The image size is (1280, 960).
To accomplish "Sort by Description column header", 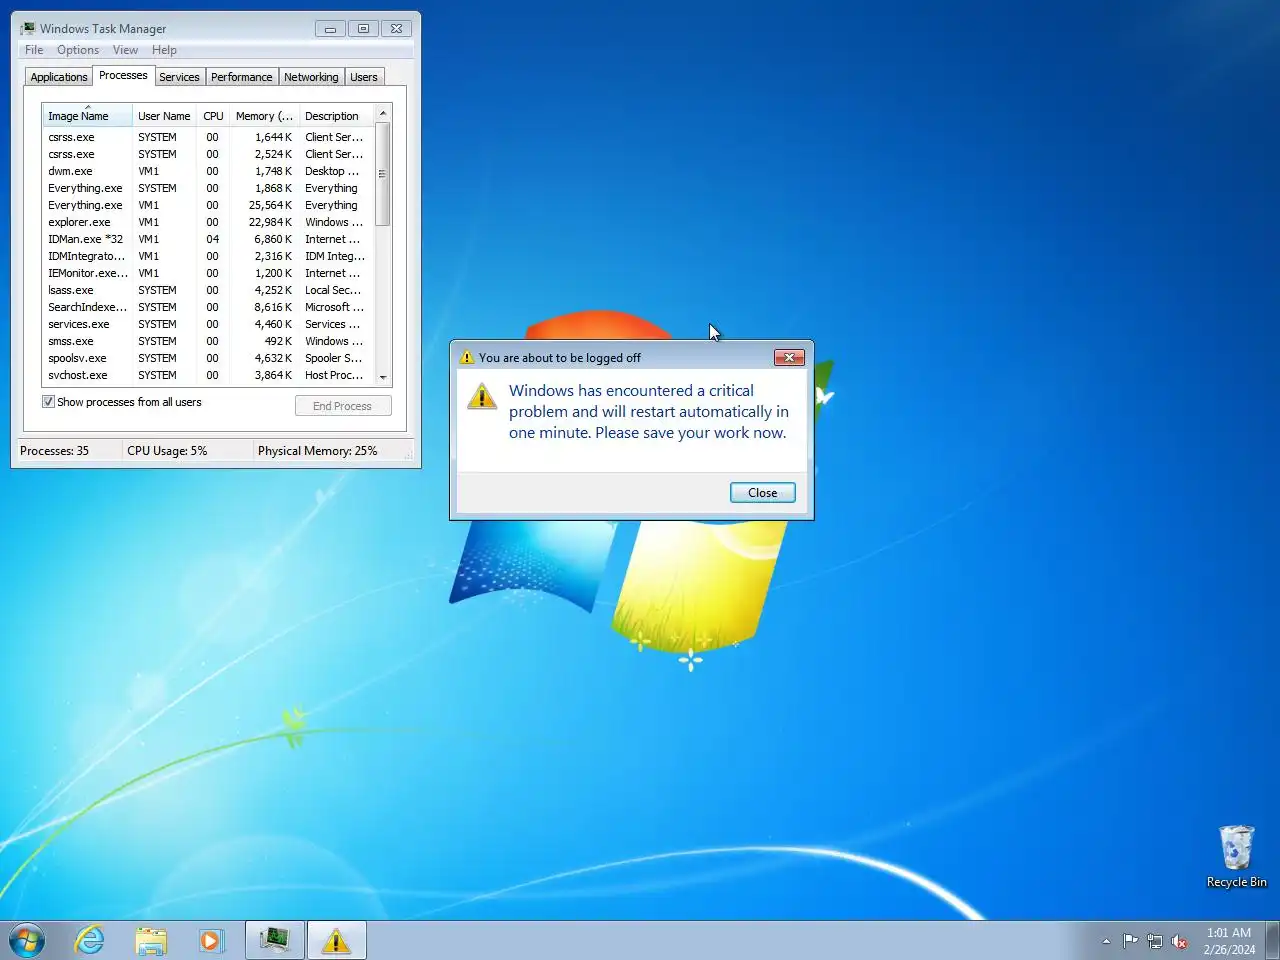I will tap(336, 116).
